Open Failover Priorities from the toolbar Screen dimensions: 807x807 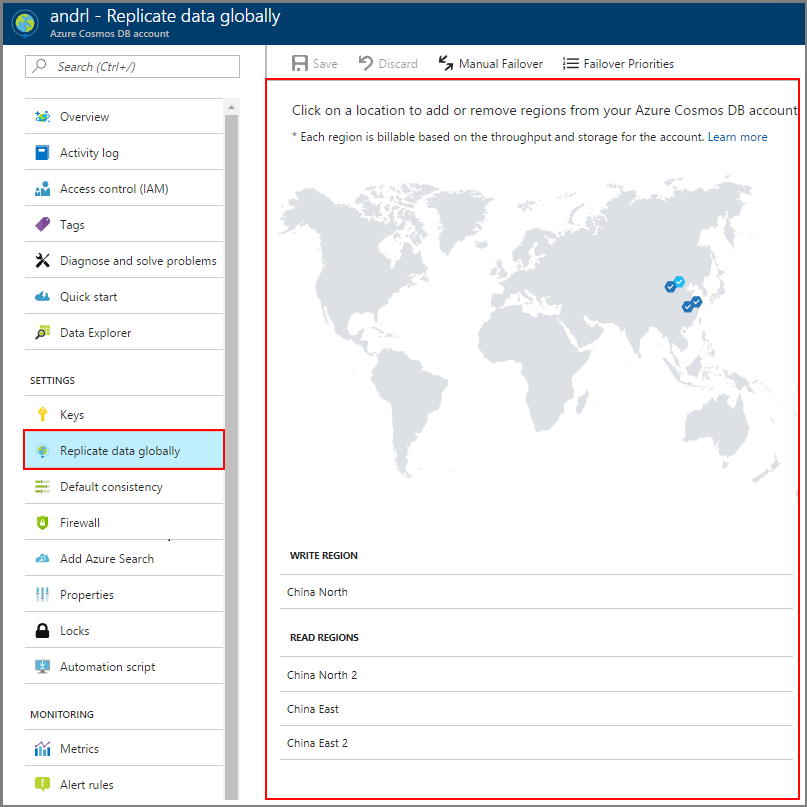pos(618,64)
